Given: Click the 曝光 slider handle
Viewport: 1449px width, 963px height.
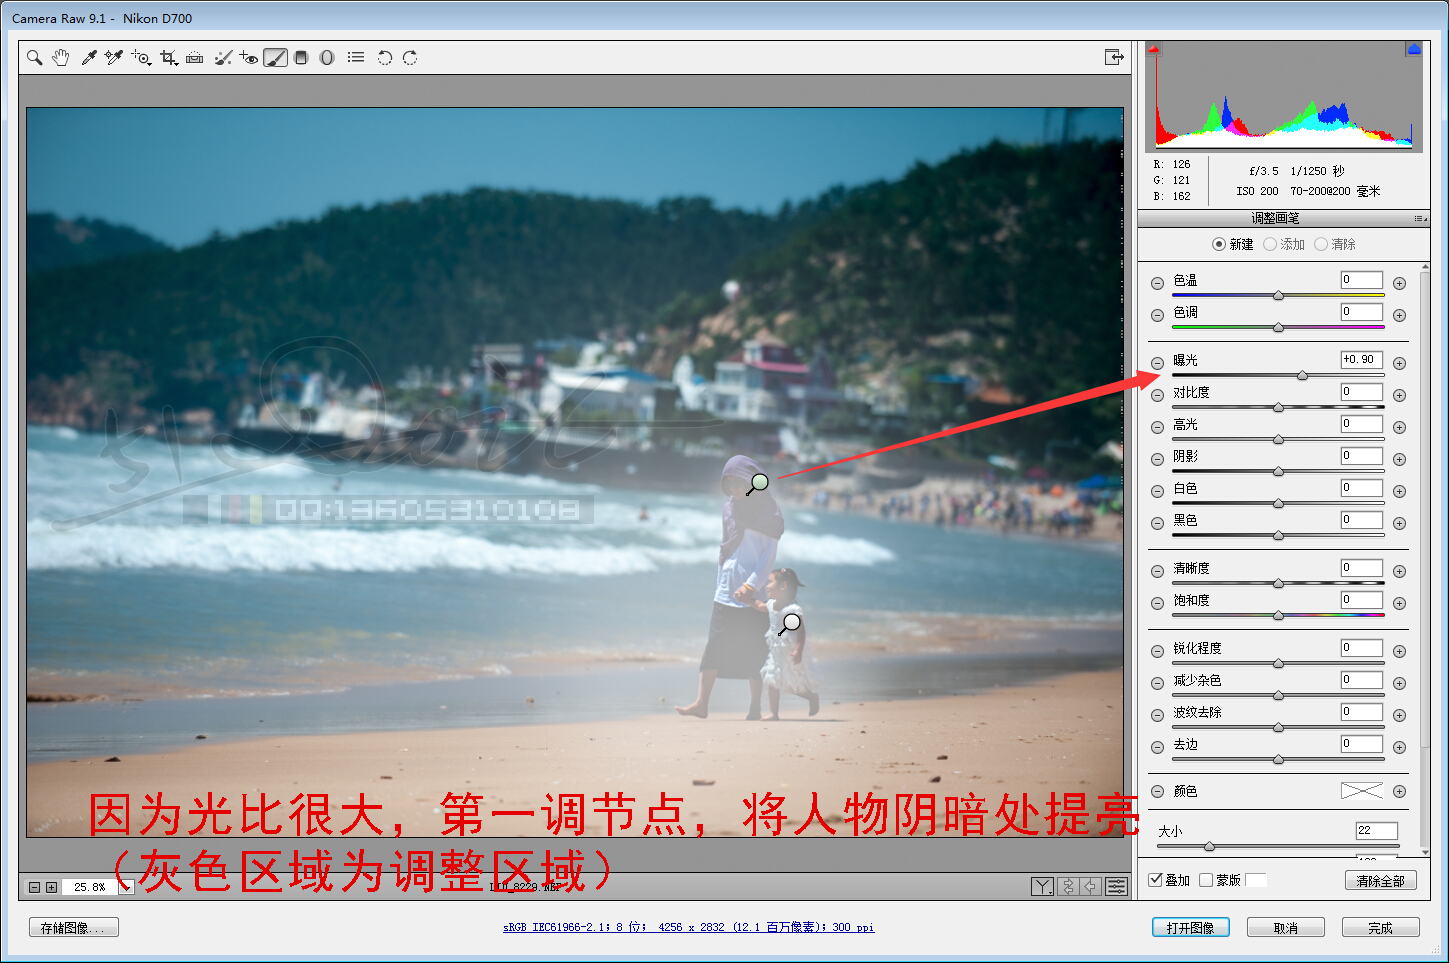Looking at the screenshot, I should pos(1302,376).
